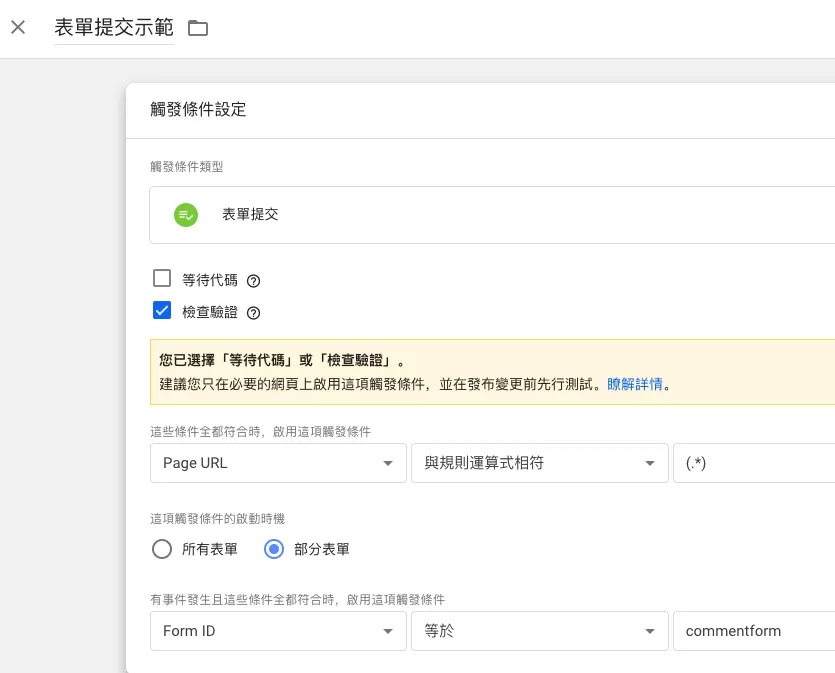Click the 觸發條件設定 heading text
The image size is (835, 673).
[x=198, y=109]
